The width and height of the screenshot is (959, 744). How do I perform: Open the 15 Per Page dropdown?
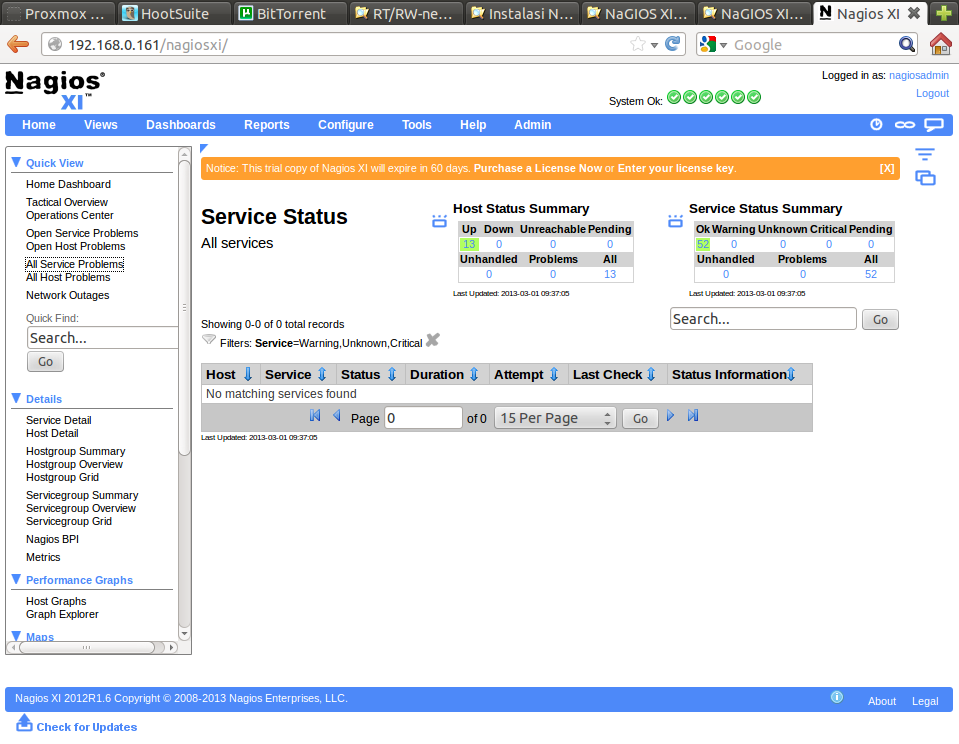555,418
